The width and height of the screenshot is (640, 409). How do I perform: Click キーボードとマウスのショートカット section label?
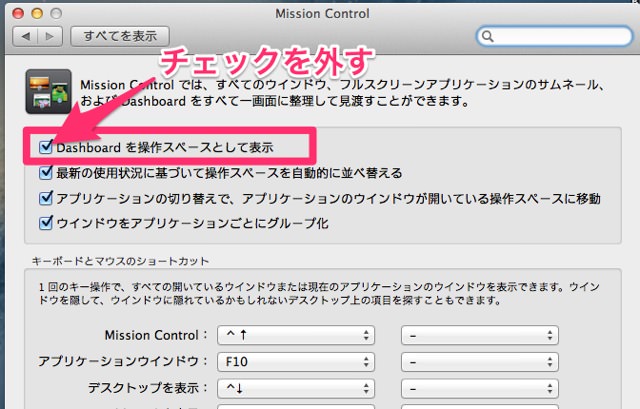coord(120,261)
